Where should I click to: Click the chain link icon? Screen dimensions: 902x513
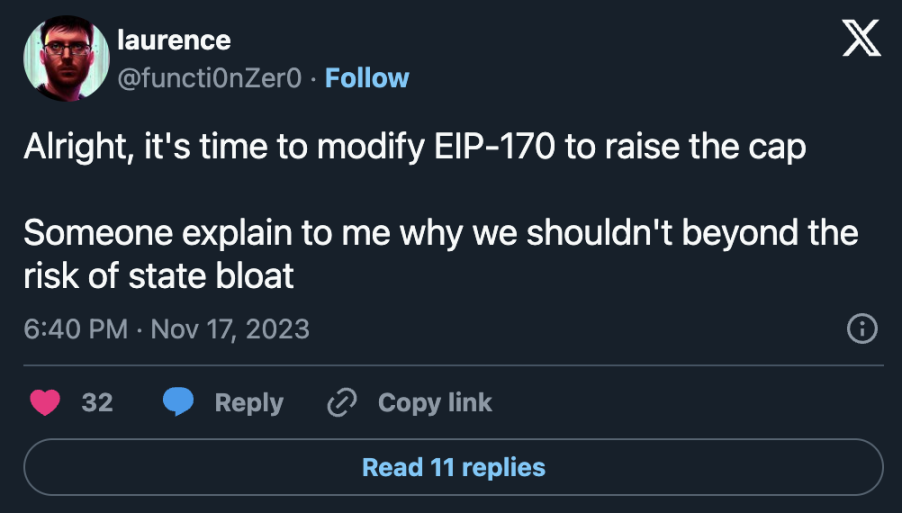(342, 402)
